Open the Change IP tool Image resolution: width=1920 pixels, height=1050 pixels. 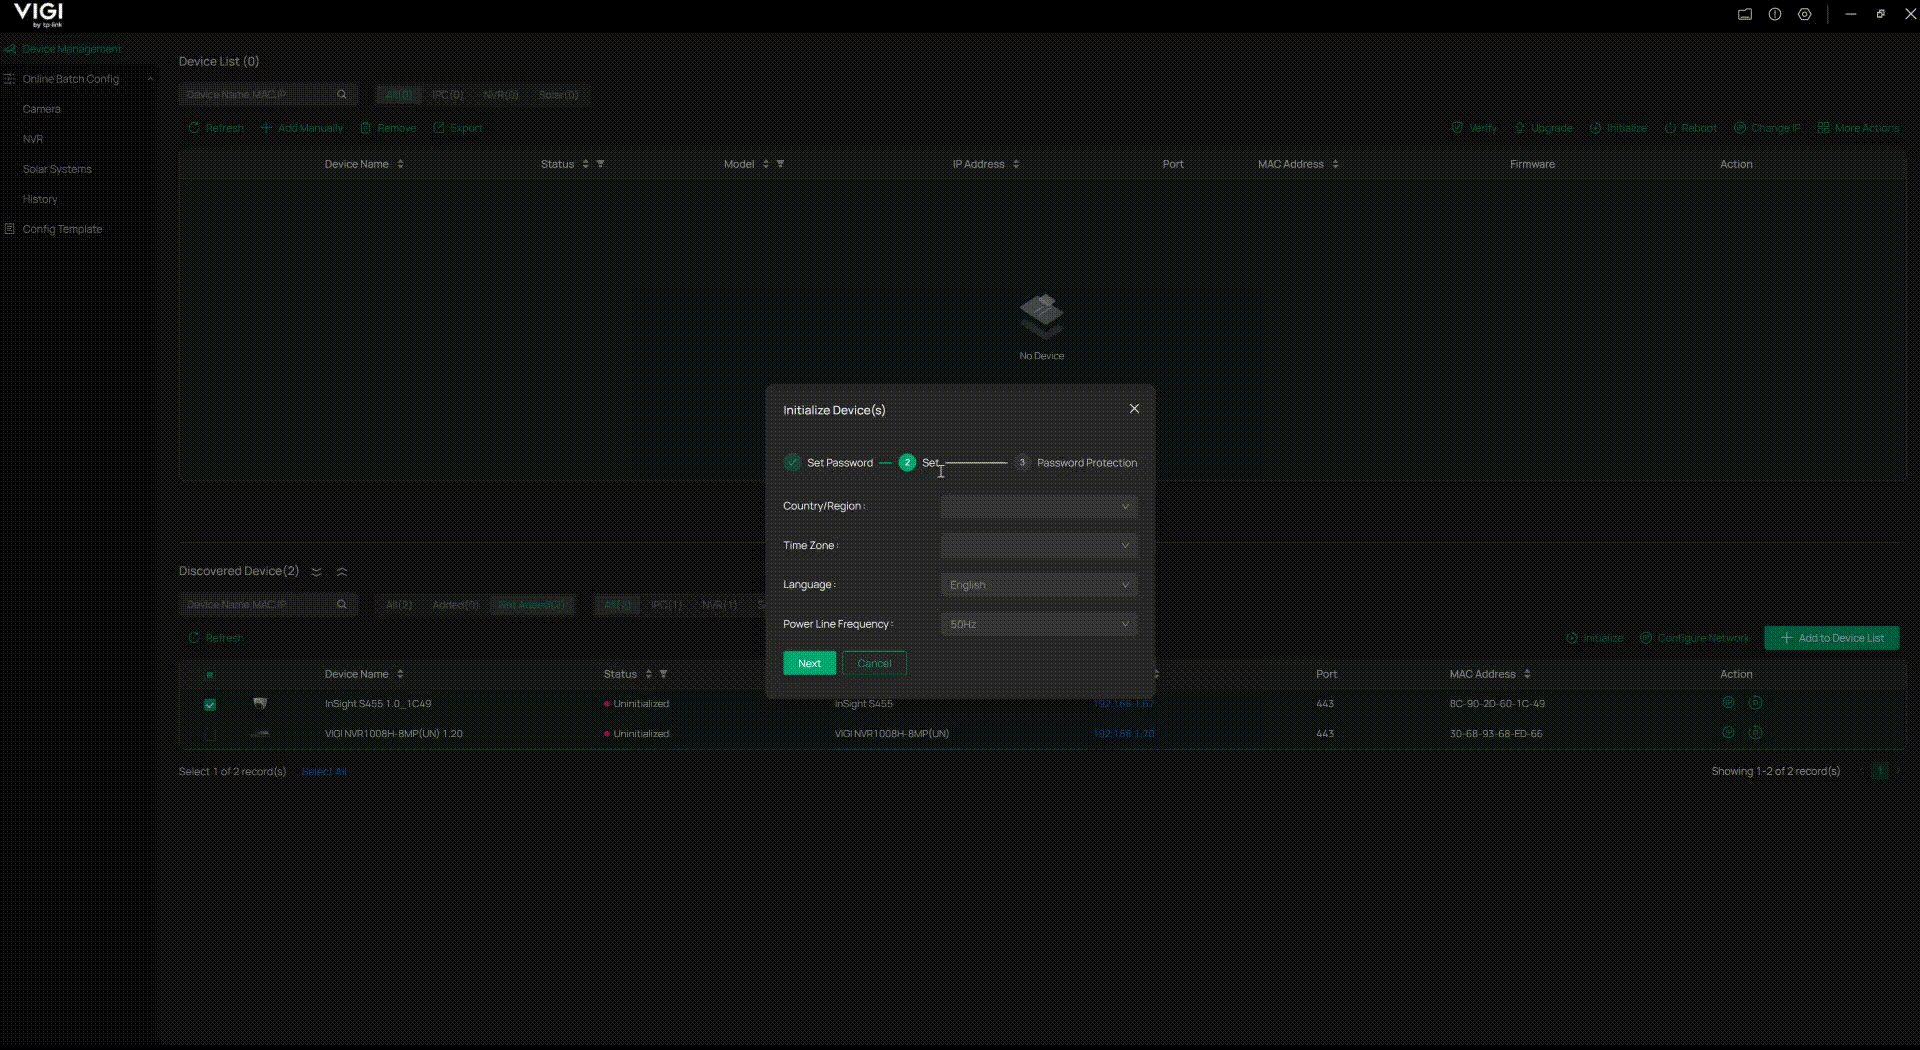click(1767, 128)
